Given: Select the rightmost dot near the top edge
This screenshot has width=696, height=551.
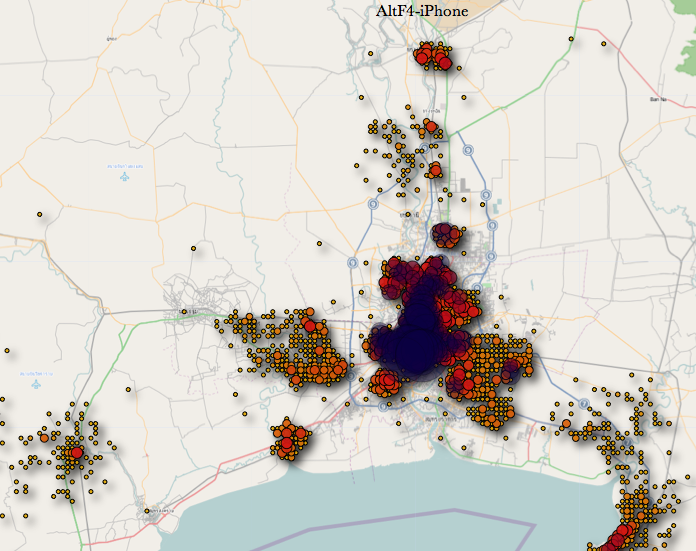Looking at the screenshot, I should click(x=604, y=44).
